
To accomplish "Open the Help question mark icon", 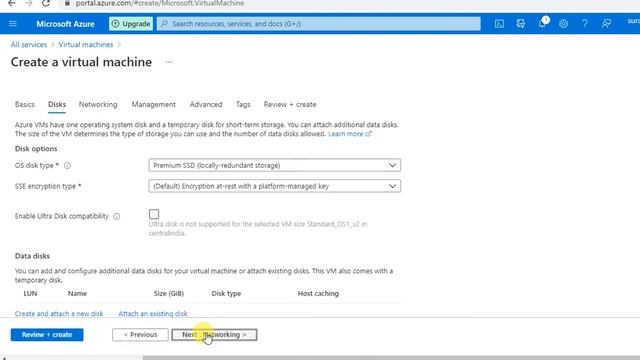I will pos(585,24).
